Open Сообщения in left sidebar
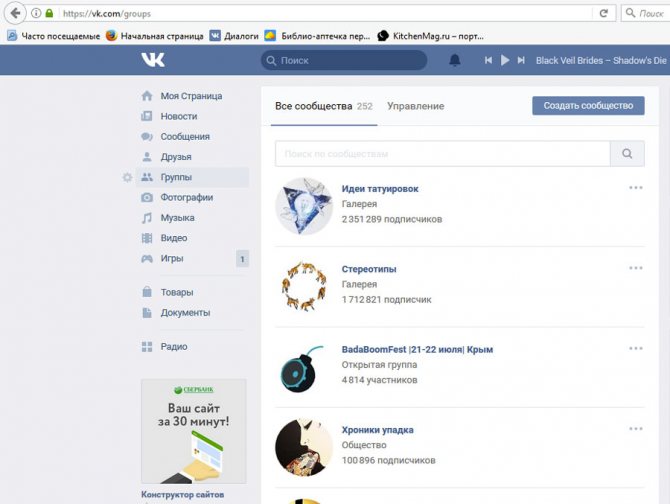 point(185,137)
